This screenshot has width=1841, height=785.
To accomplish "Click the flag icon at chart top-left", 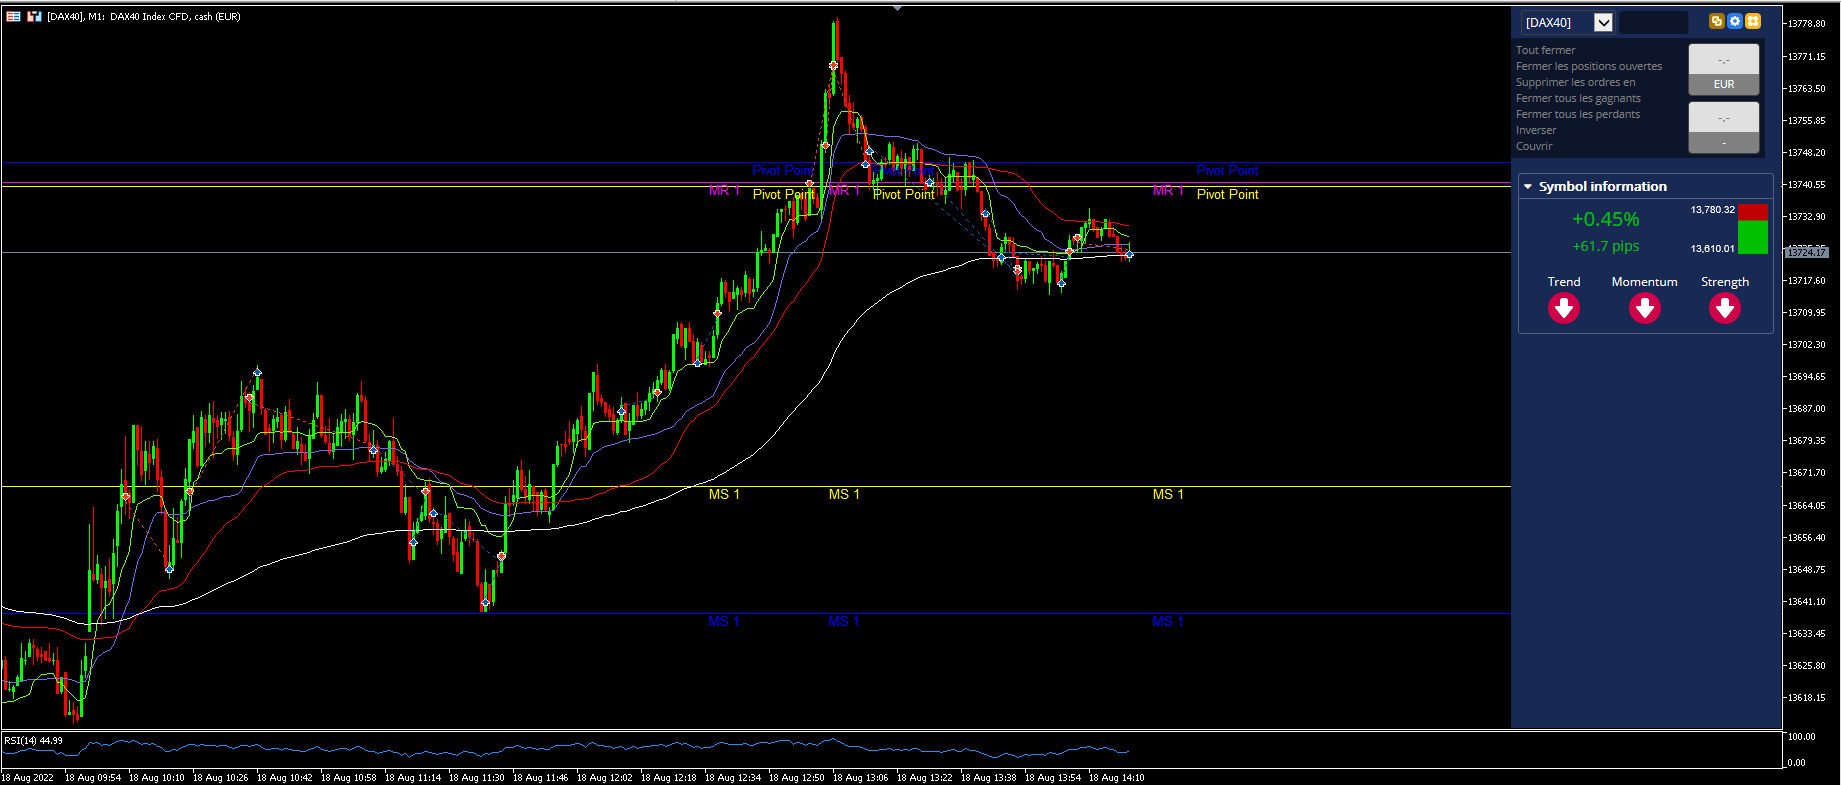I will pos(13,16).
